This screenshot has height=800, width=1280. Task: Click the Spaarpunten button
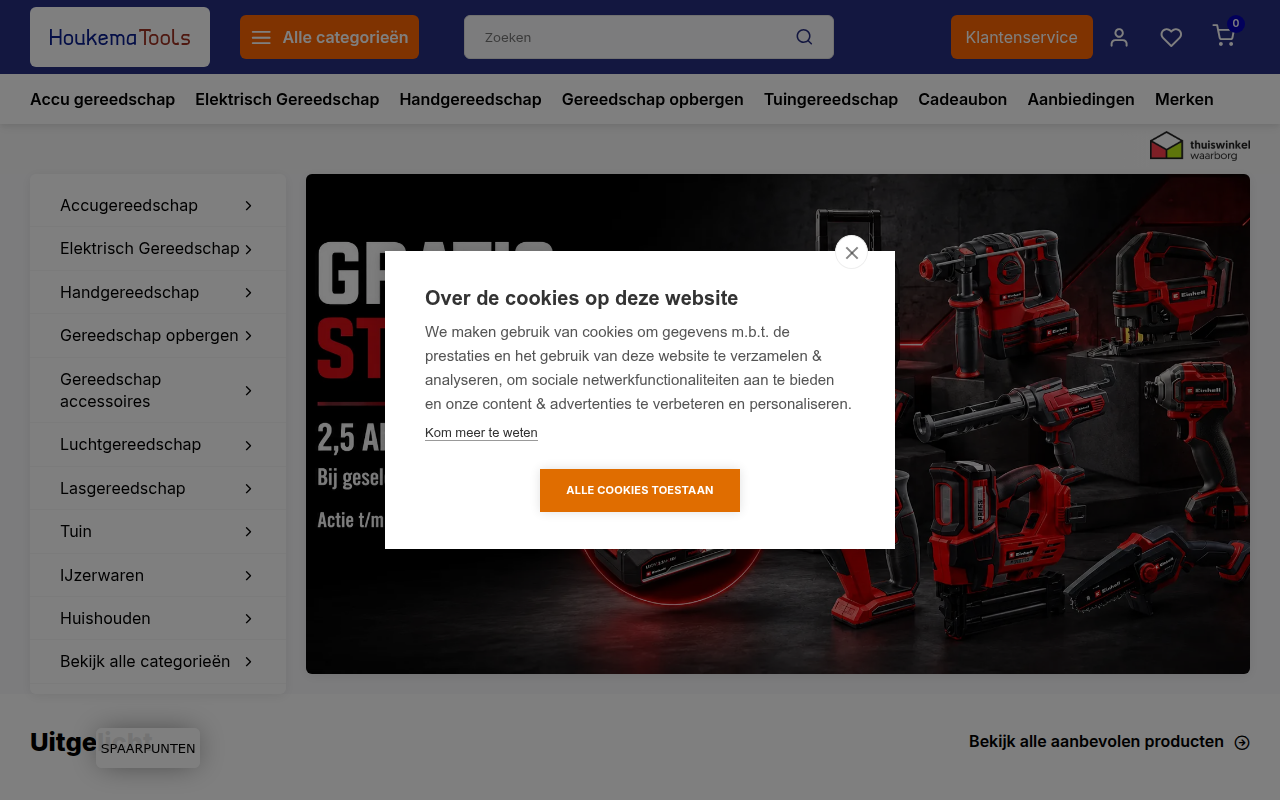(x=148, y=748)
